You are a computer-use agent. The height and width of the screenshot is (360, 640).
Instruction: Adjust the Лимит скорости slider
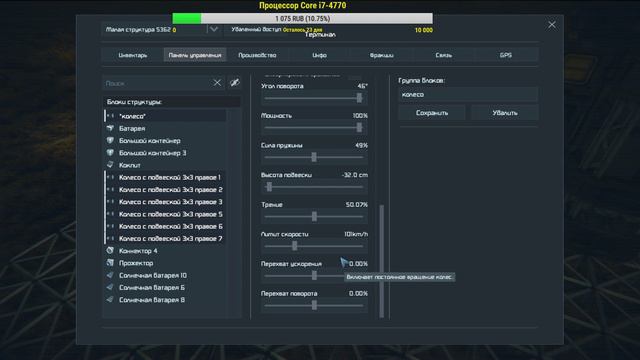click(314, 246)
